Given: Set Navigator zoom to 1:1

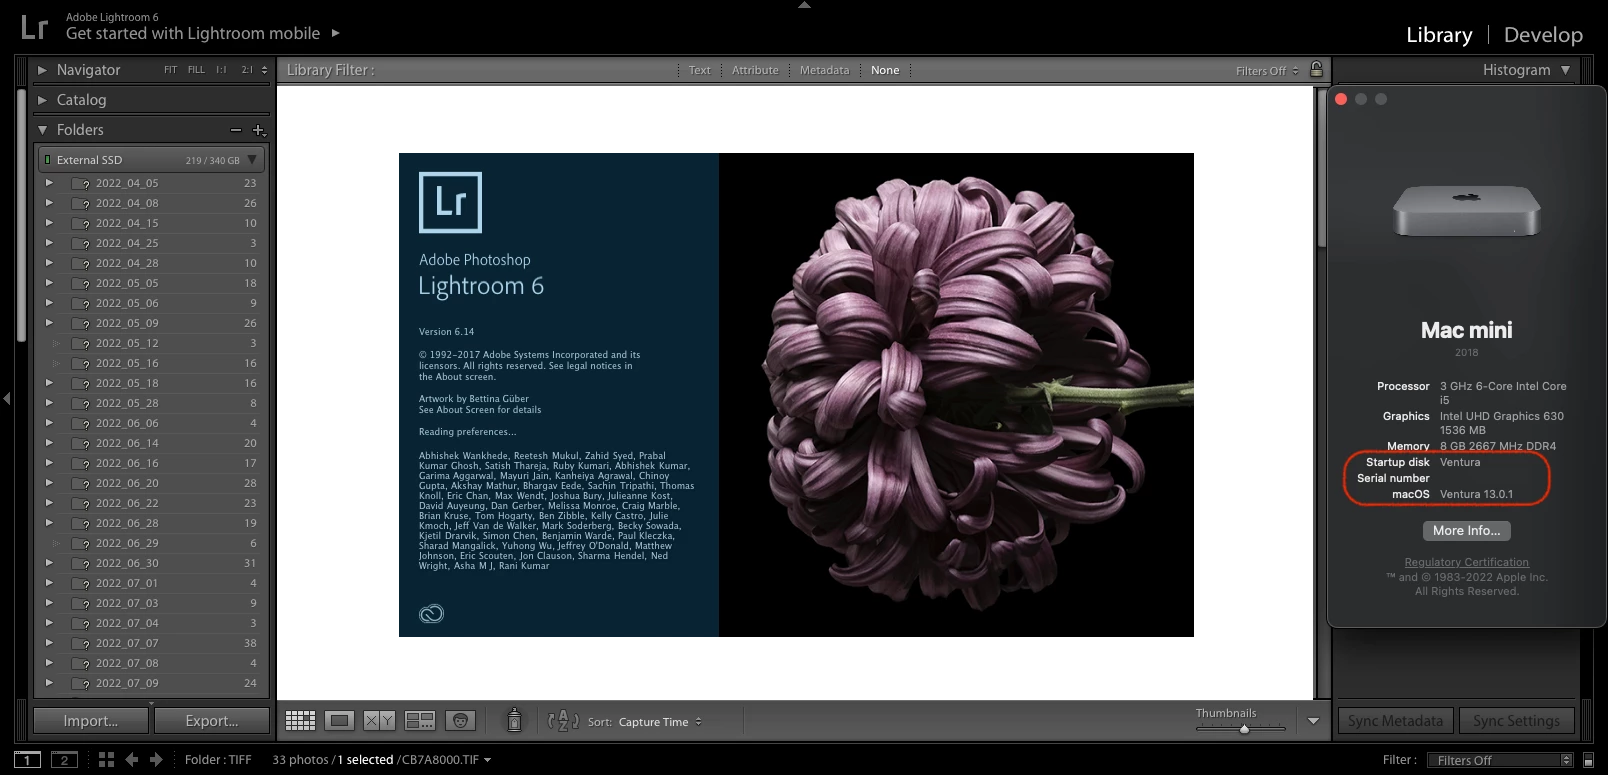Looking at the screenshot, I should pos(221,70).
